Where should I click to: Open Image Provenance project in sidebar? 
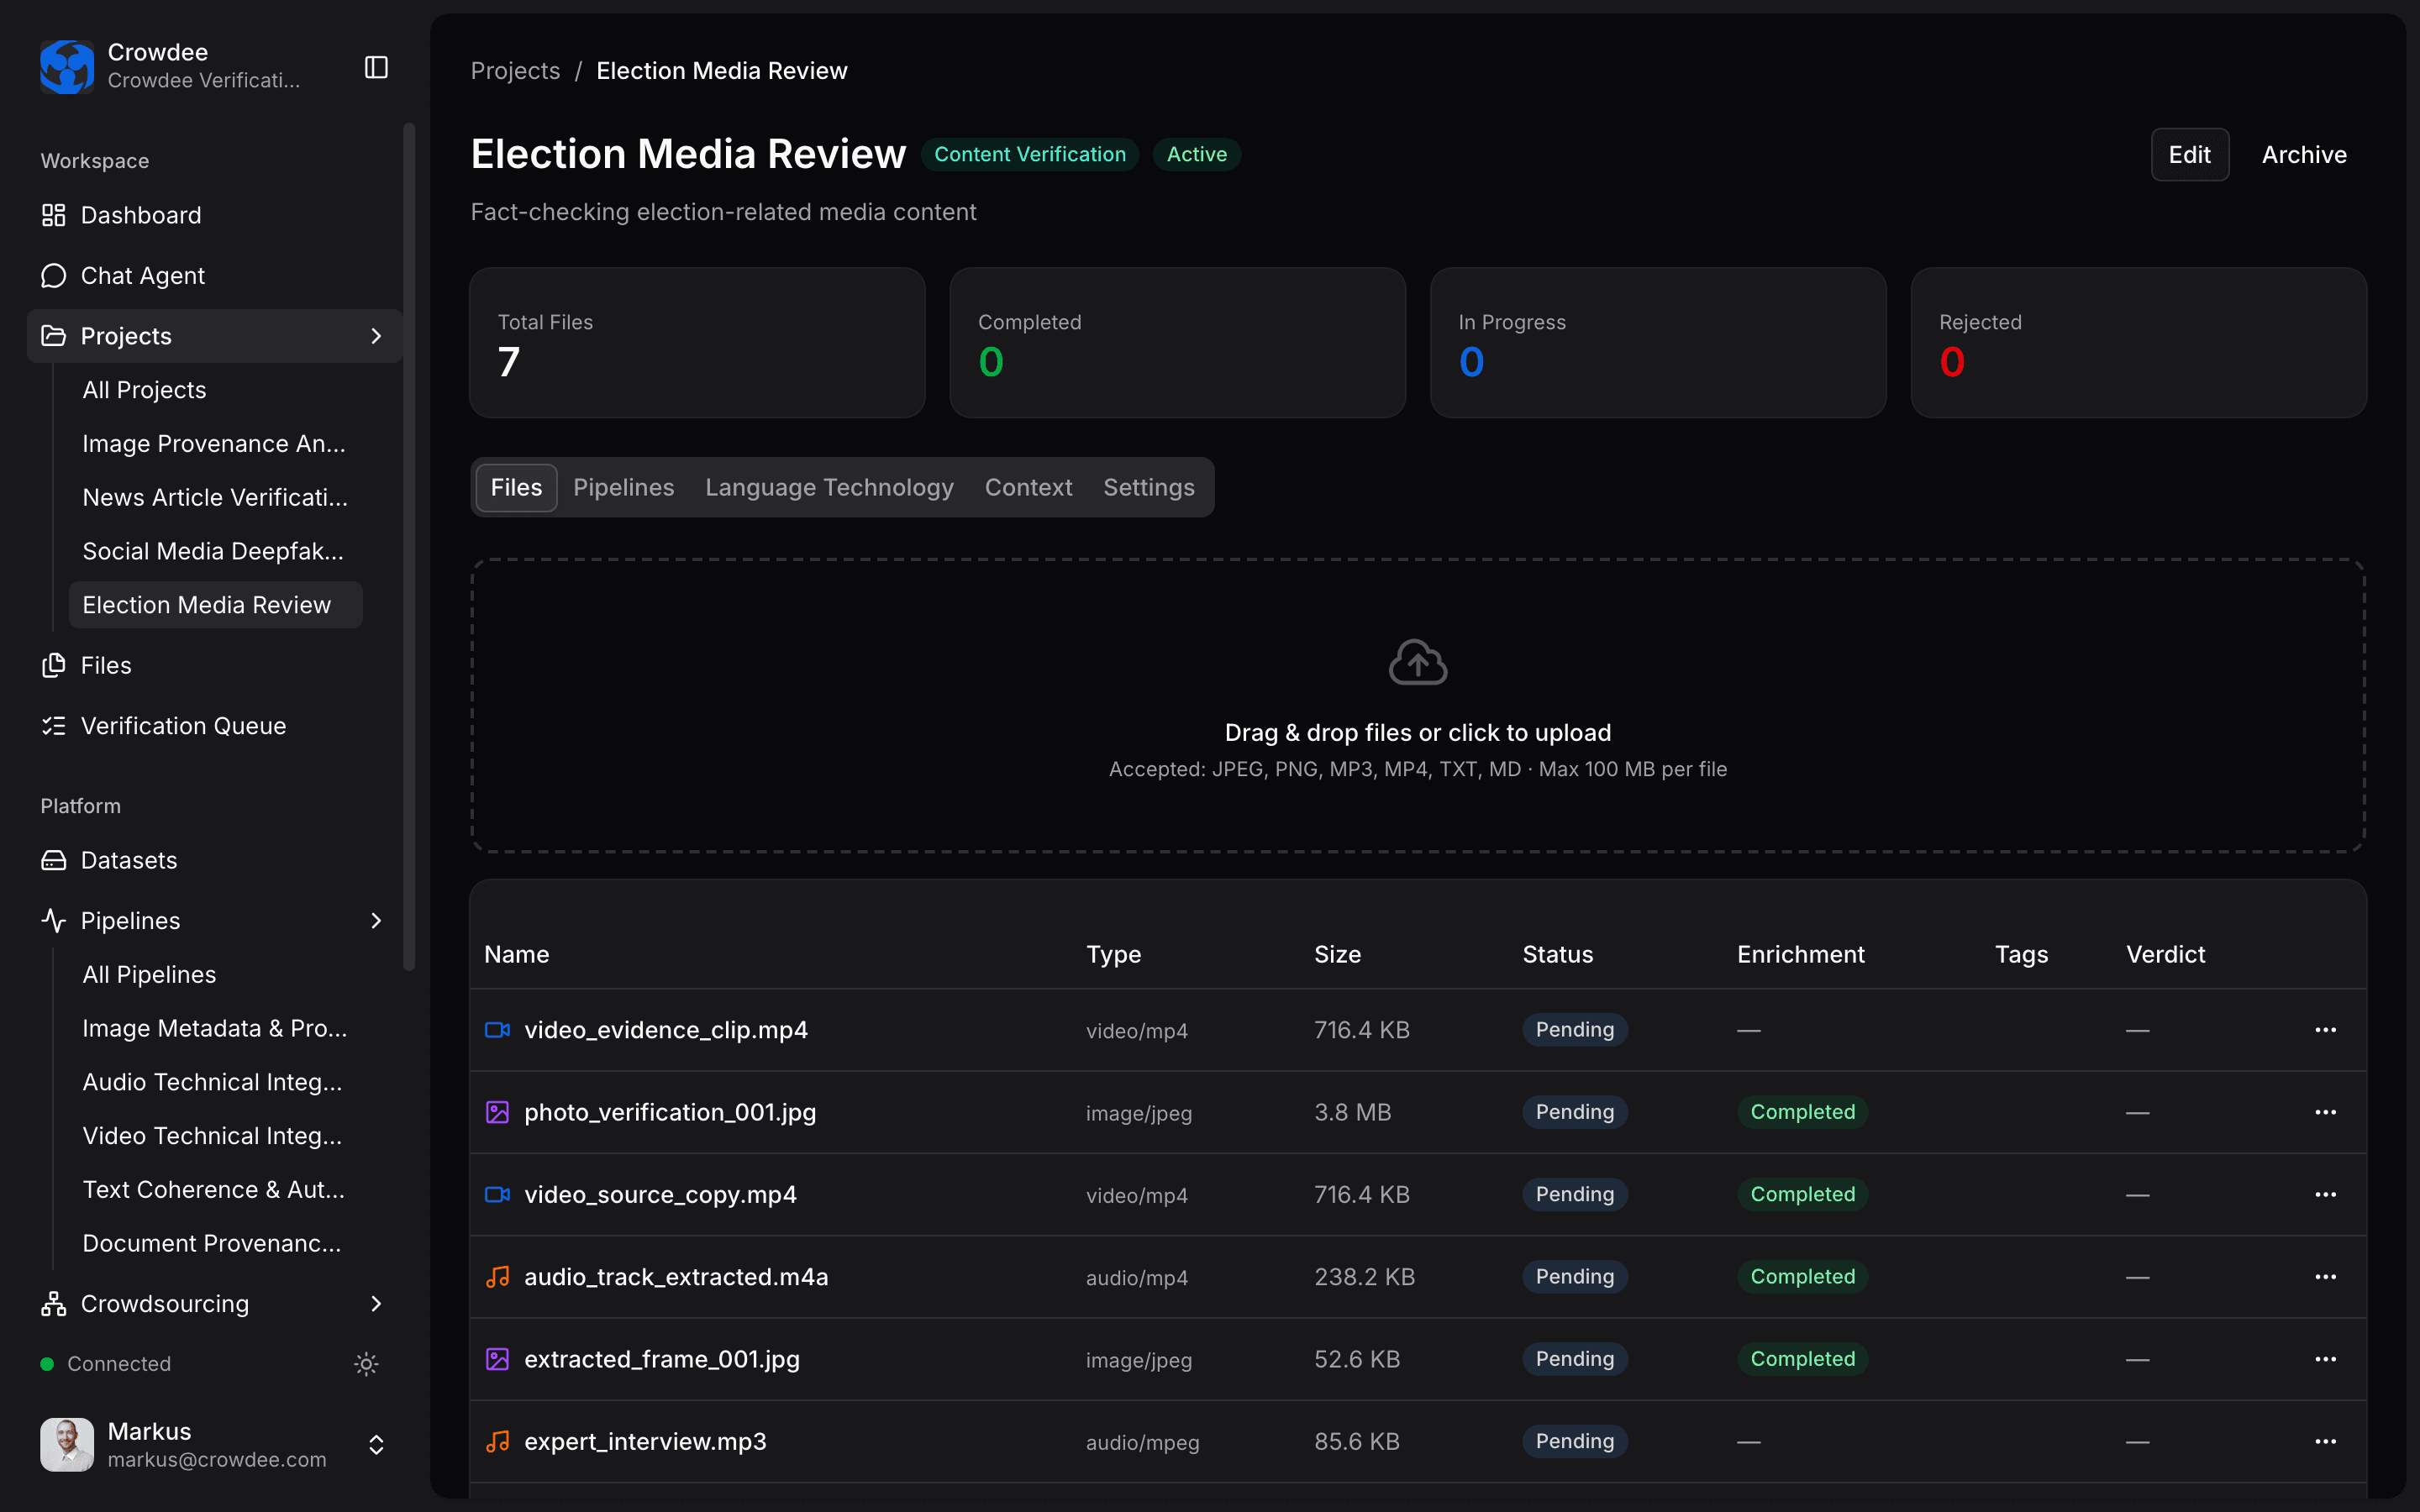216,444
